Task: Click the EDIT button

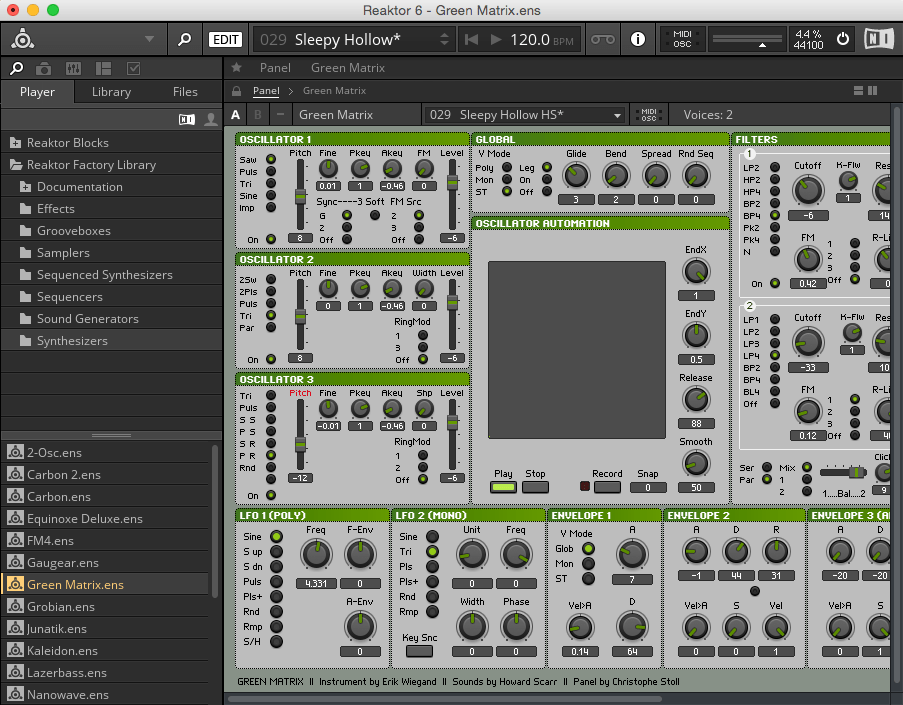Action: tap(225, 39)
